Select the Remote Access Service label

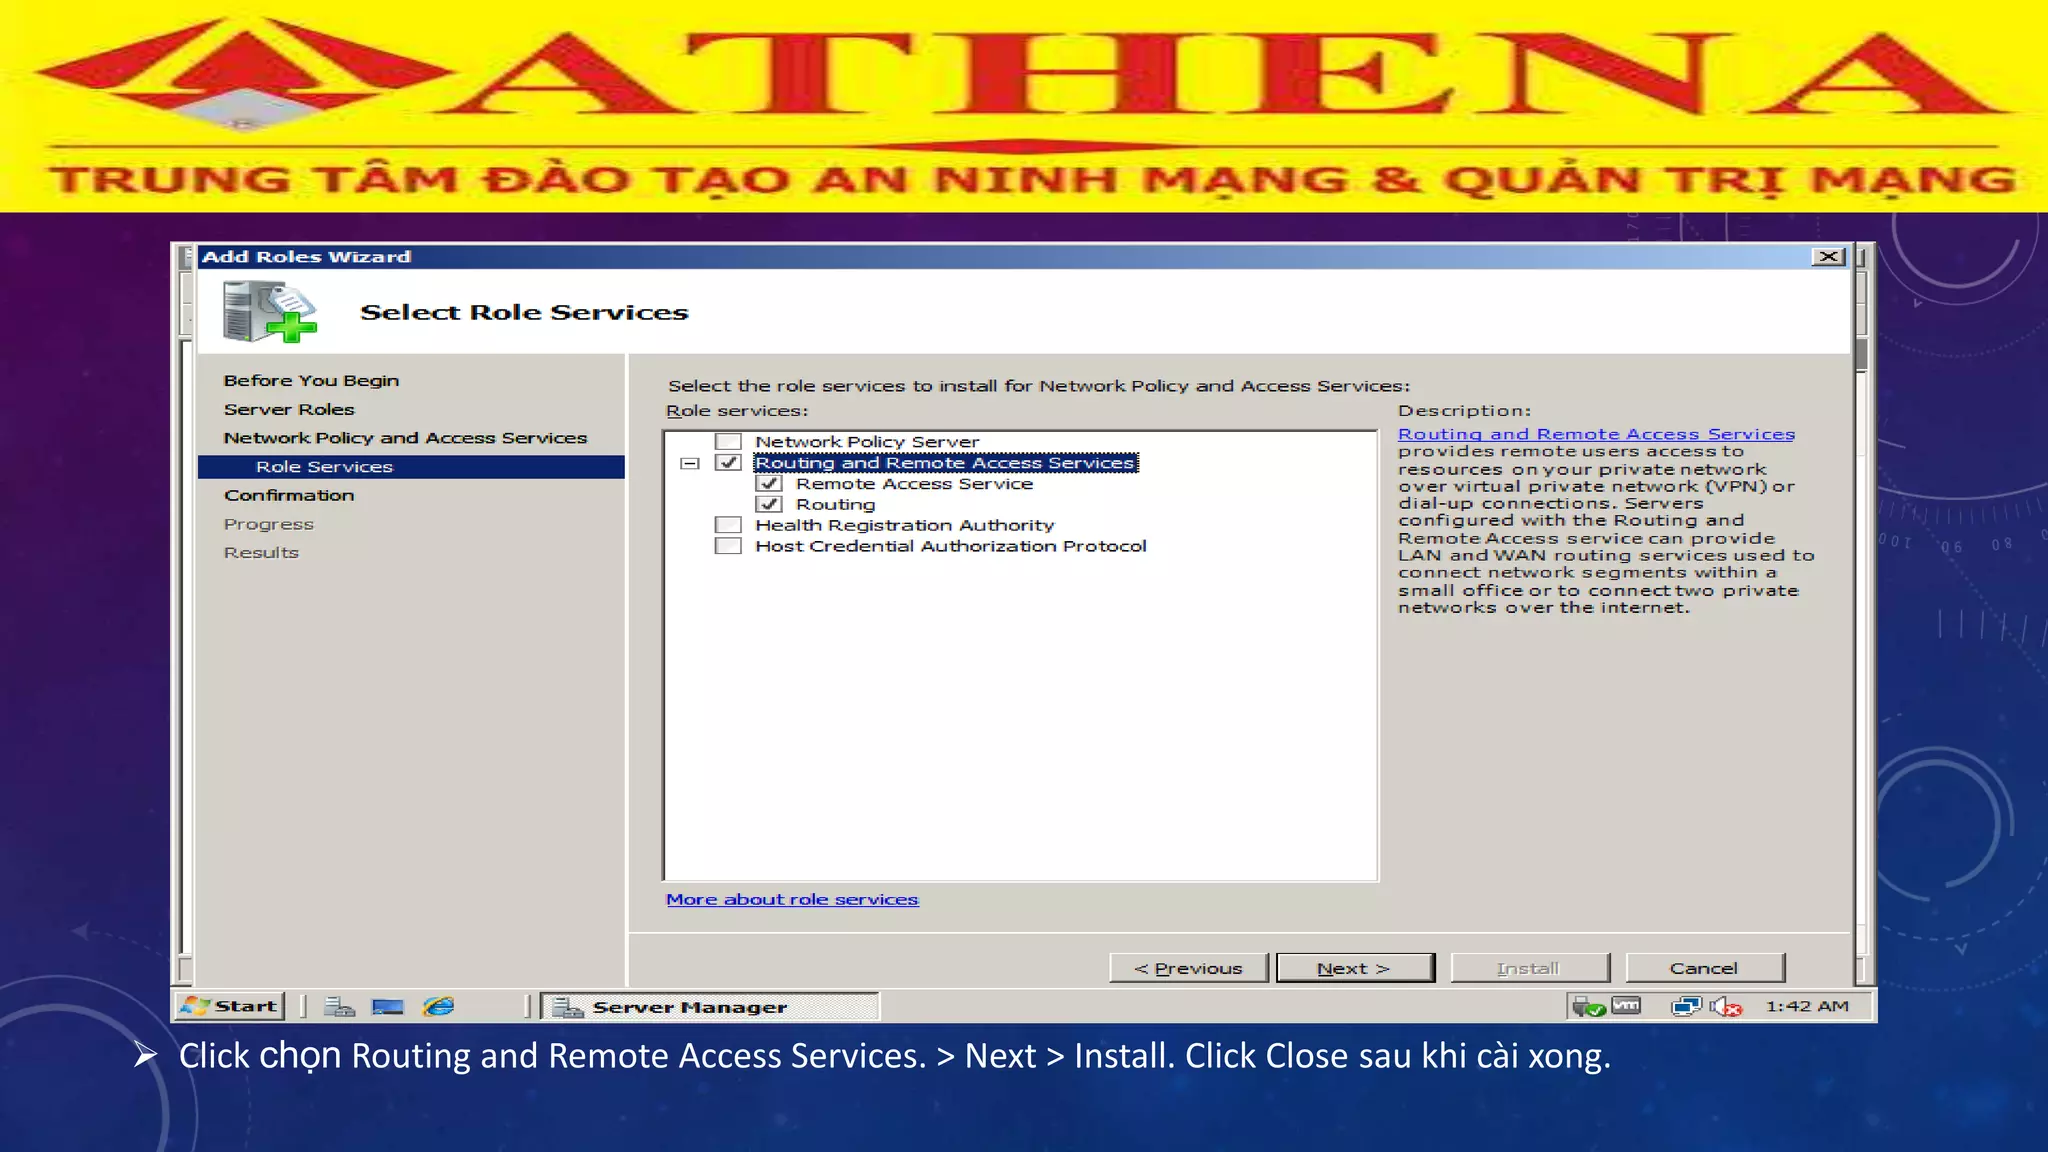click(x=914, y=483)
